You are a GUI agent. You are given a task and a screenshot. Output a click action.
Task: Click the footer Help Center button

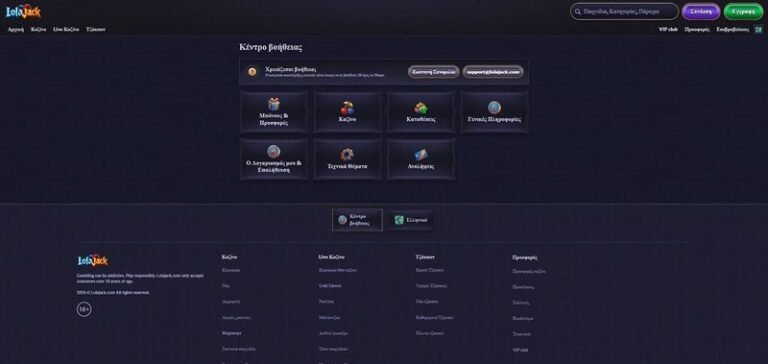357,220
